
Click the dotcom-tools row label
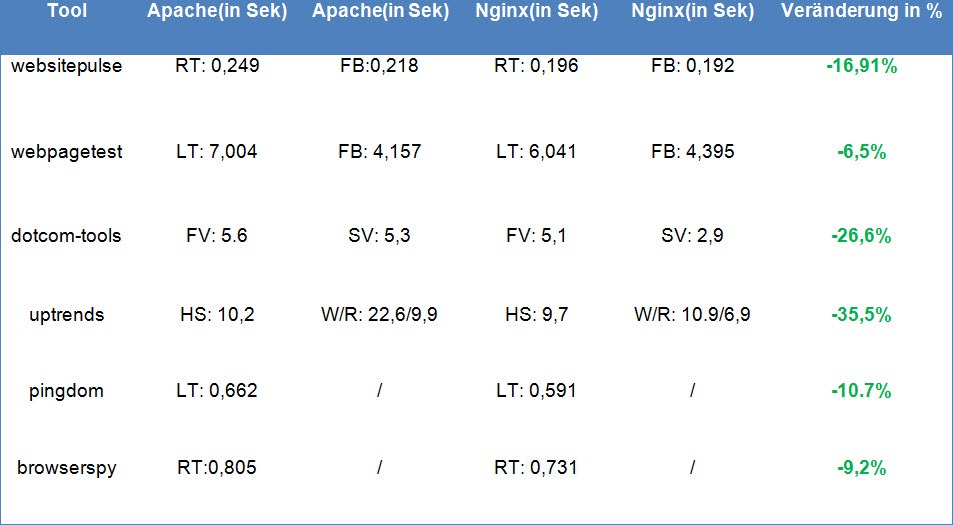click(x=66, y=235)
